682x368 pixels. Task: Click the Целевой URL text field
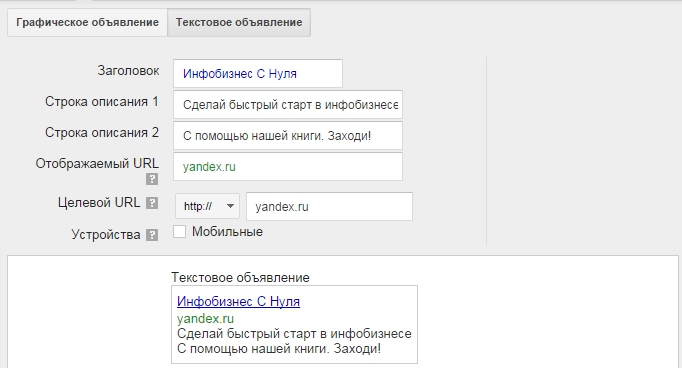329,207
